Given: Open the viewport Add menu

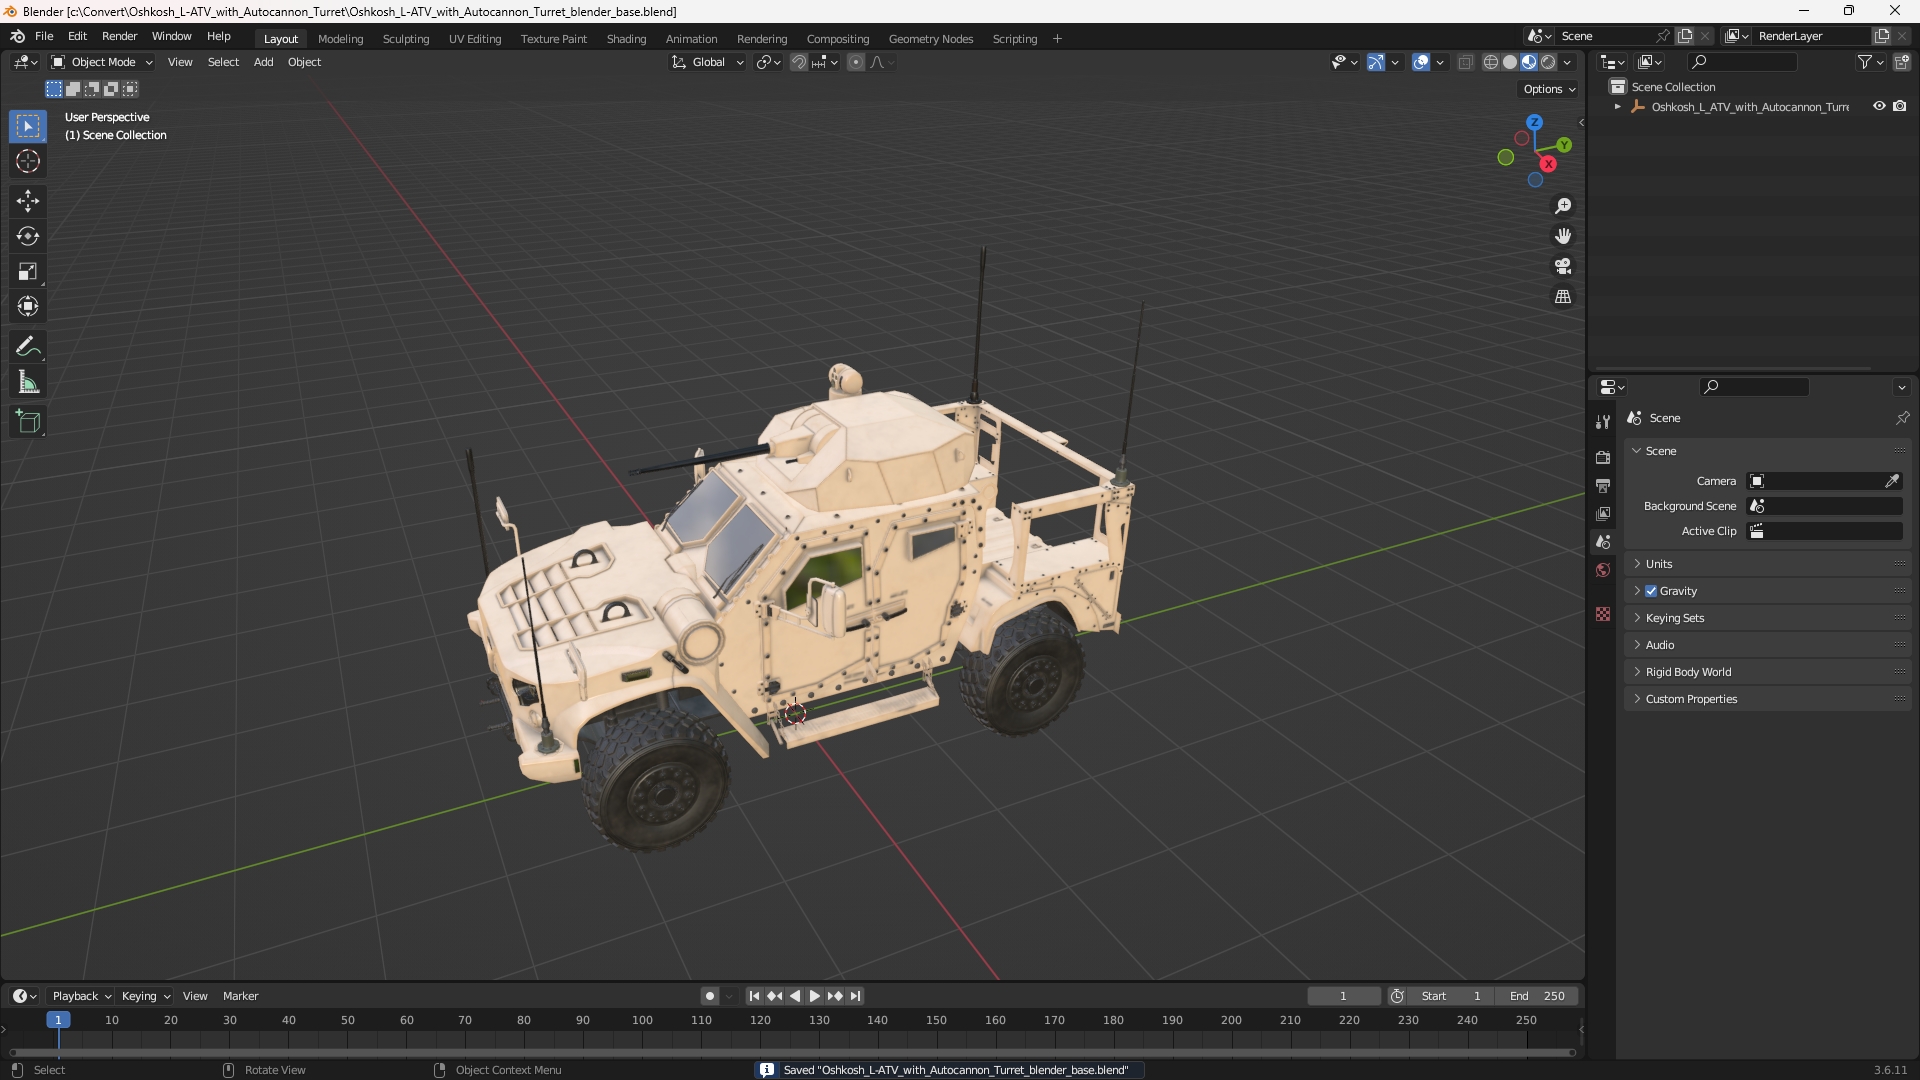Looking at the screenshot, I should tap(263, 62).
